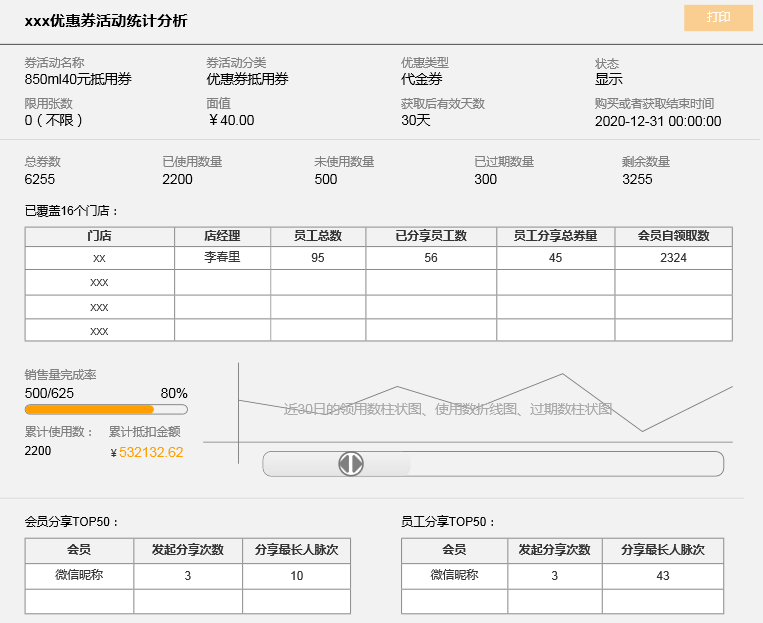The width and height of the screenshot is (763, 623).
Task: Click 发起分享次数 header in 会员分享 table
Action: click(187, 550)
